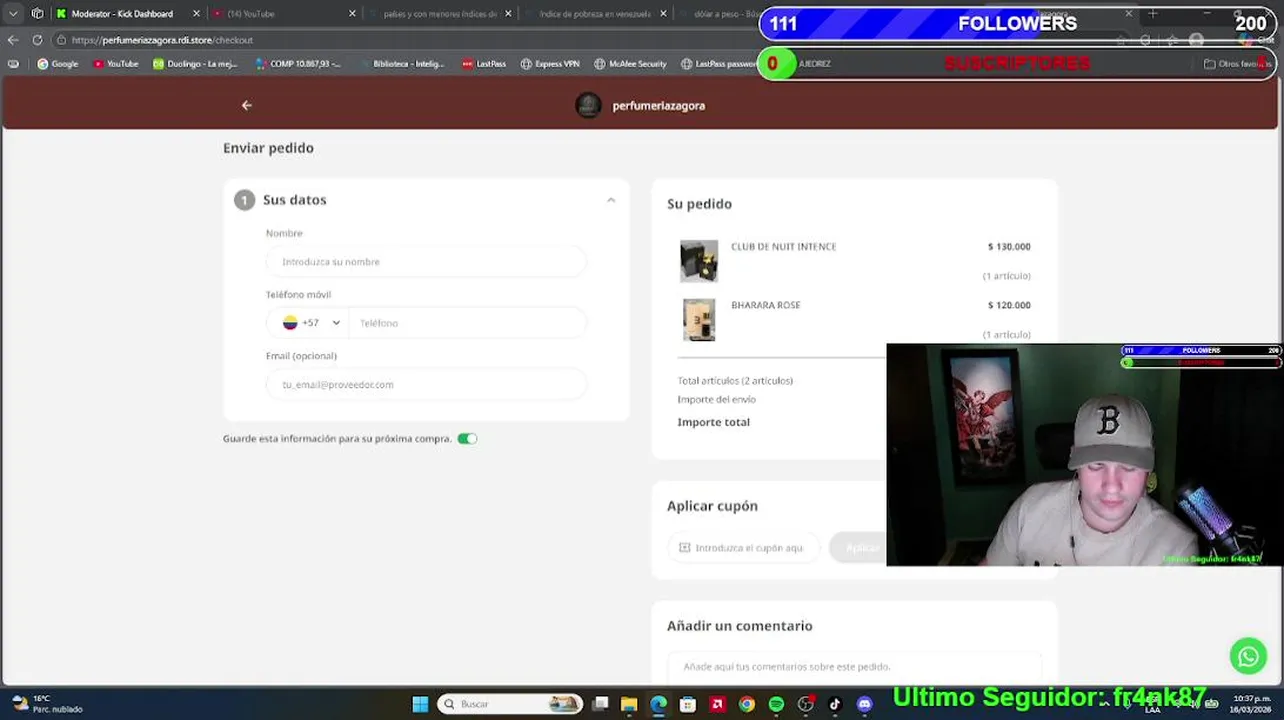Go back using the header arrow

pyautogui.click(x=246, y=105)
